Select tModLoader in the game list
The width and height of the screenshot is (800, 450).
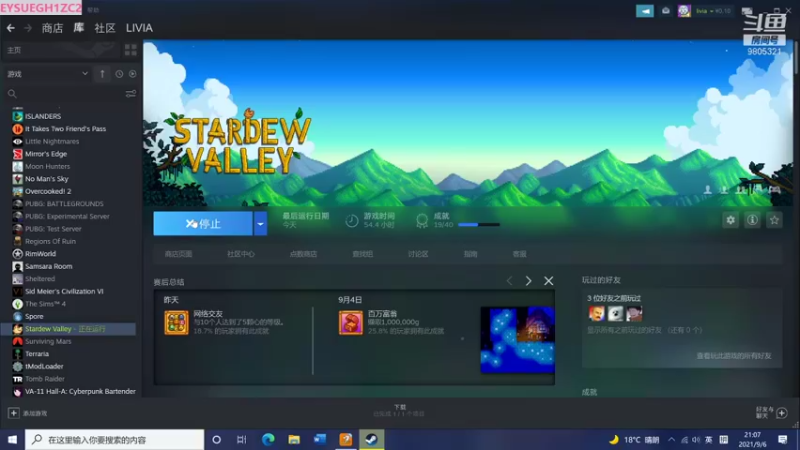click(44, 366)
